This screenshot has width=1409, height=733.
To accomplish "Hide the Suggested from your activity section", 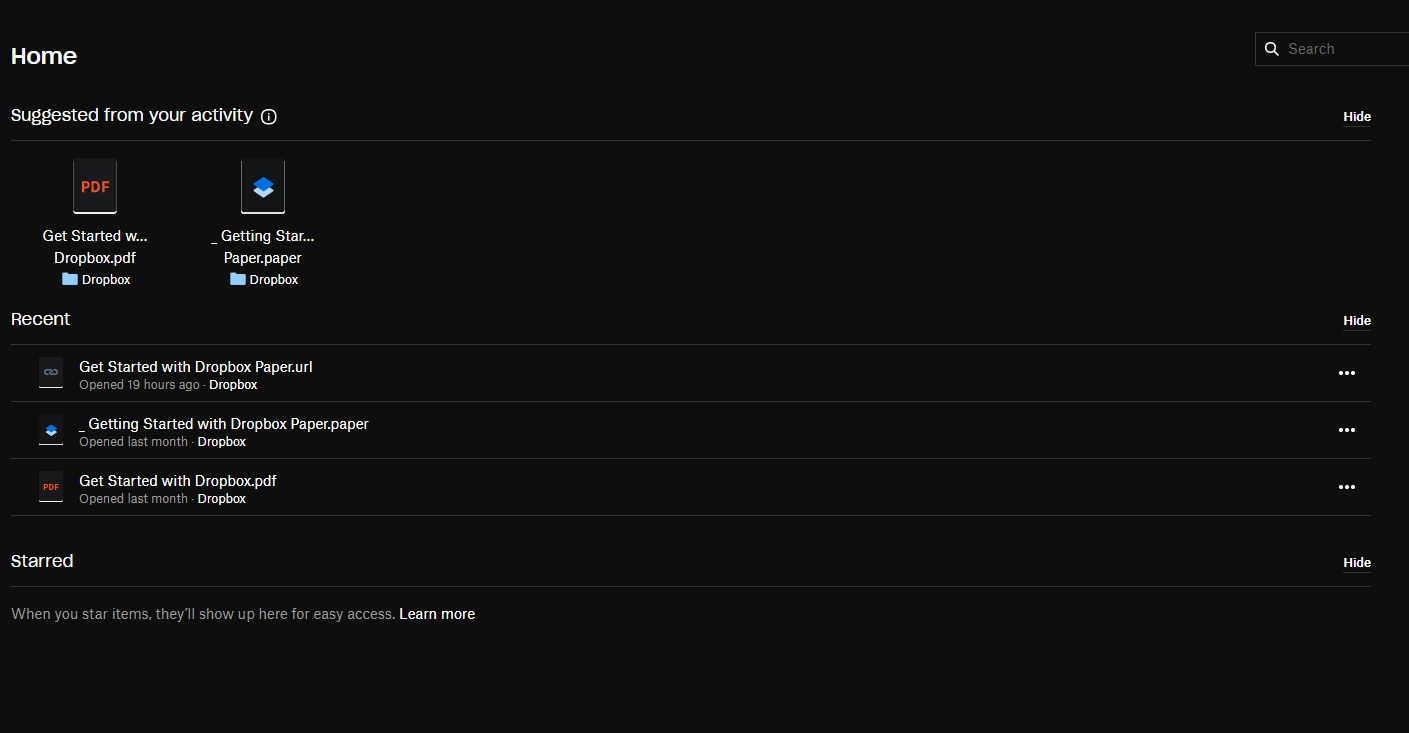I will click(x=1356, y=116).
